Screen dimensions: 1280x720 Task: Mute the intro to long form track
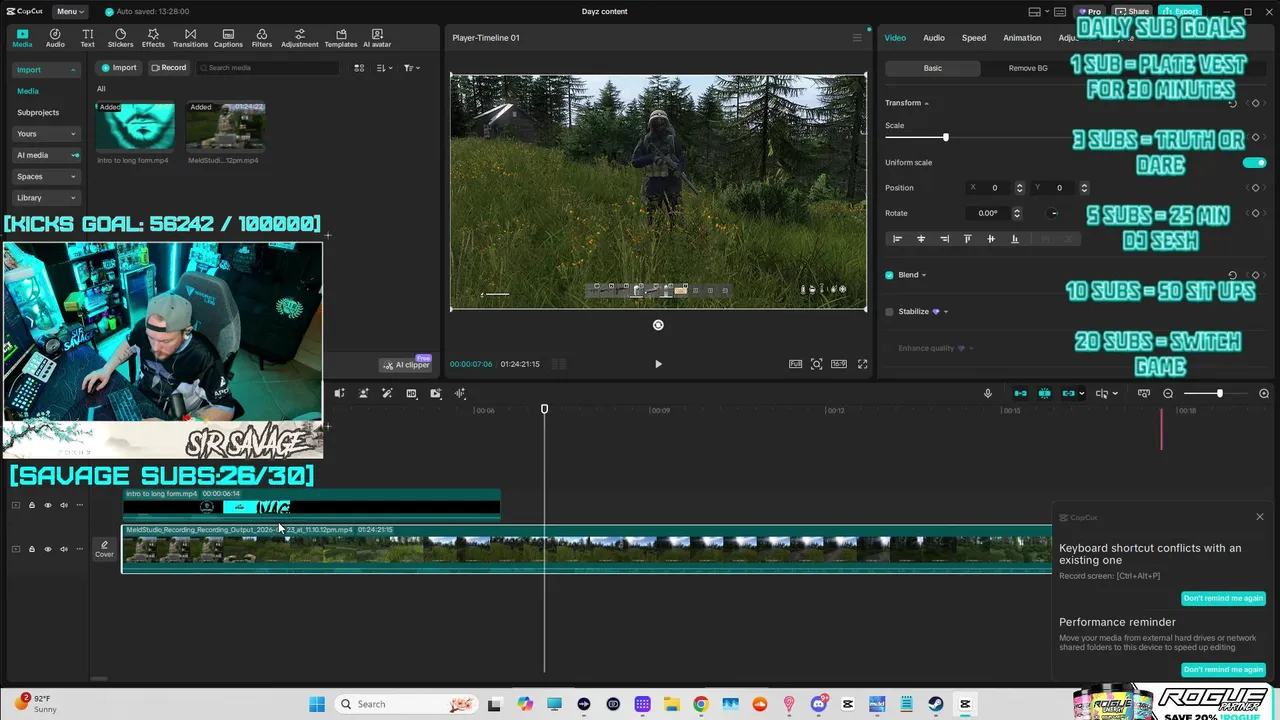point(64,505)
